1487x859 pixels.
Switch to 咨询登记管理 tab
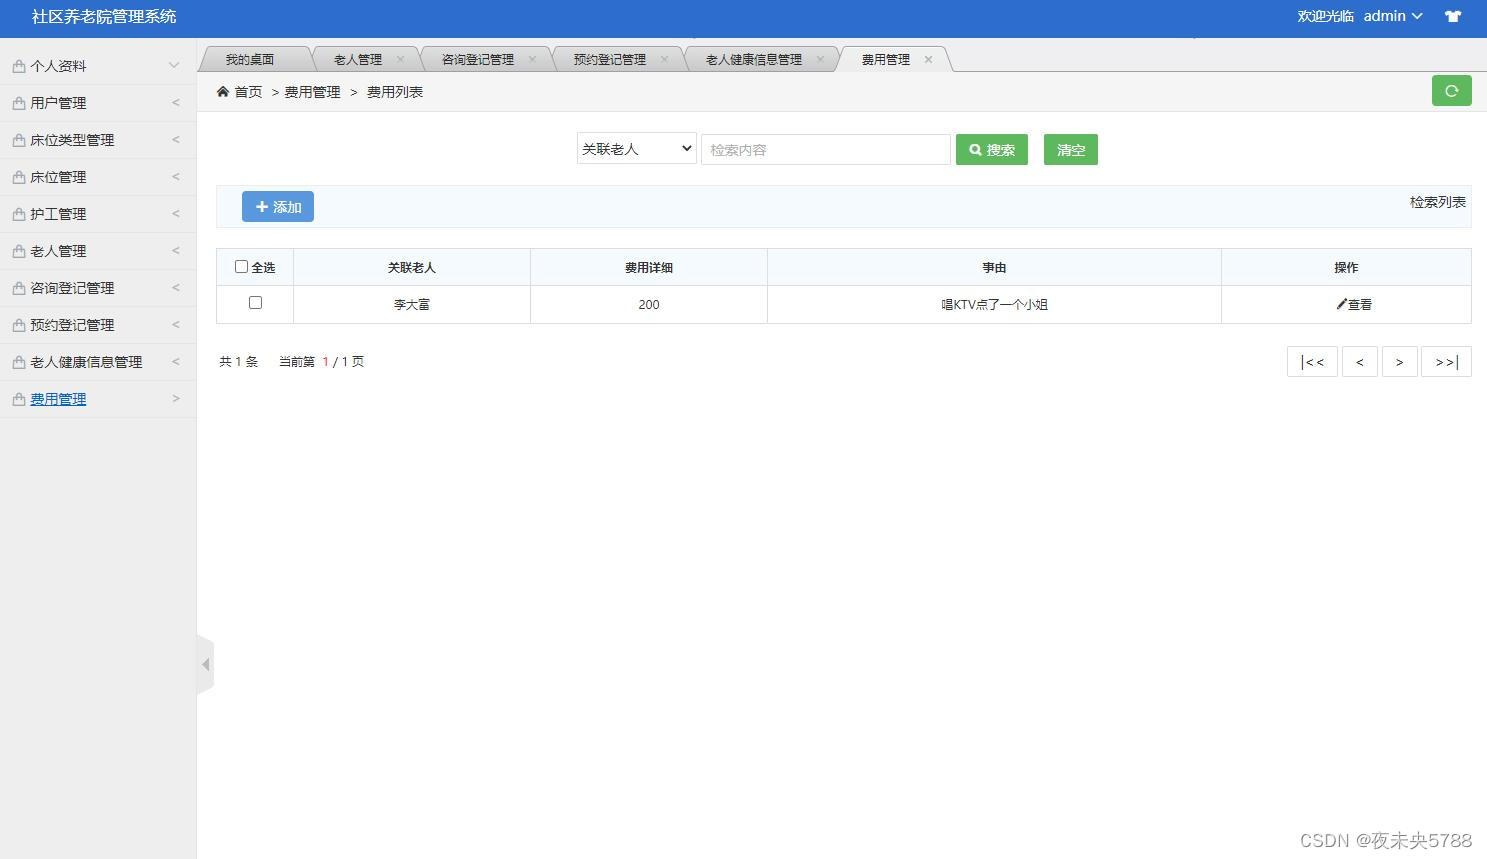(478, 59)
